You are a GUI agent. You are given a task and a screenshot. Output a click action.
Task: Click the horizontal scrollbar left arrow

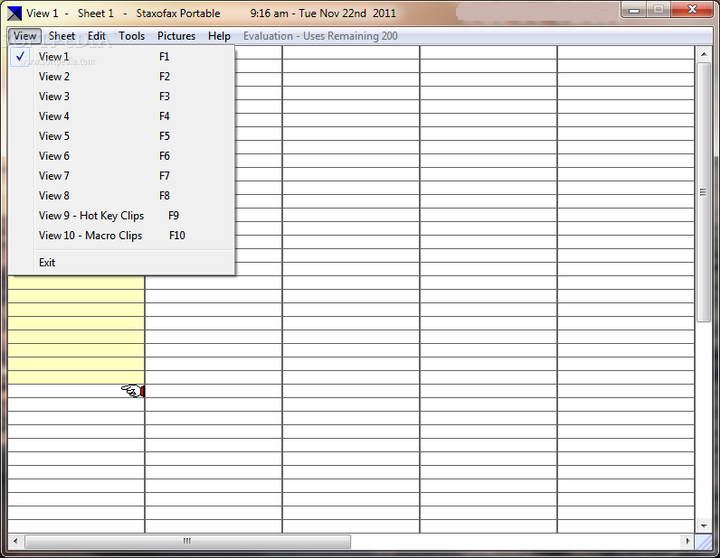15,541
